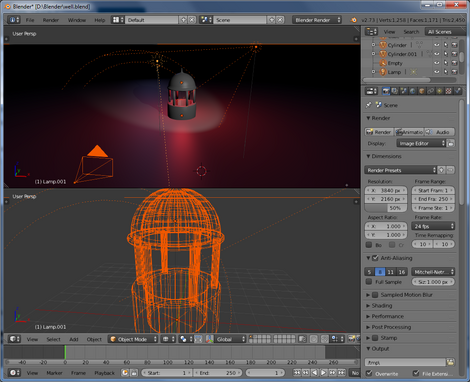Select the Constraints properties tab icon
The image size is (470, 382).
point(431,91)
